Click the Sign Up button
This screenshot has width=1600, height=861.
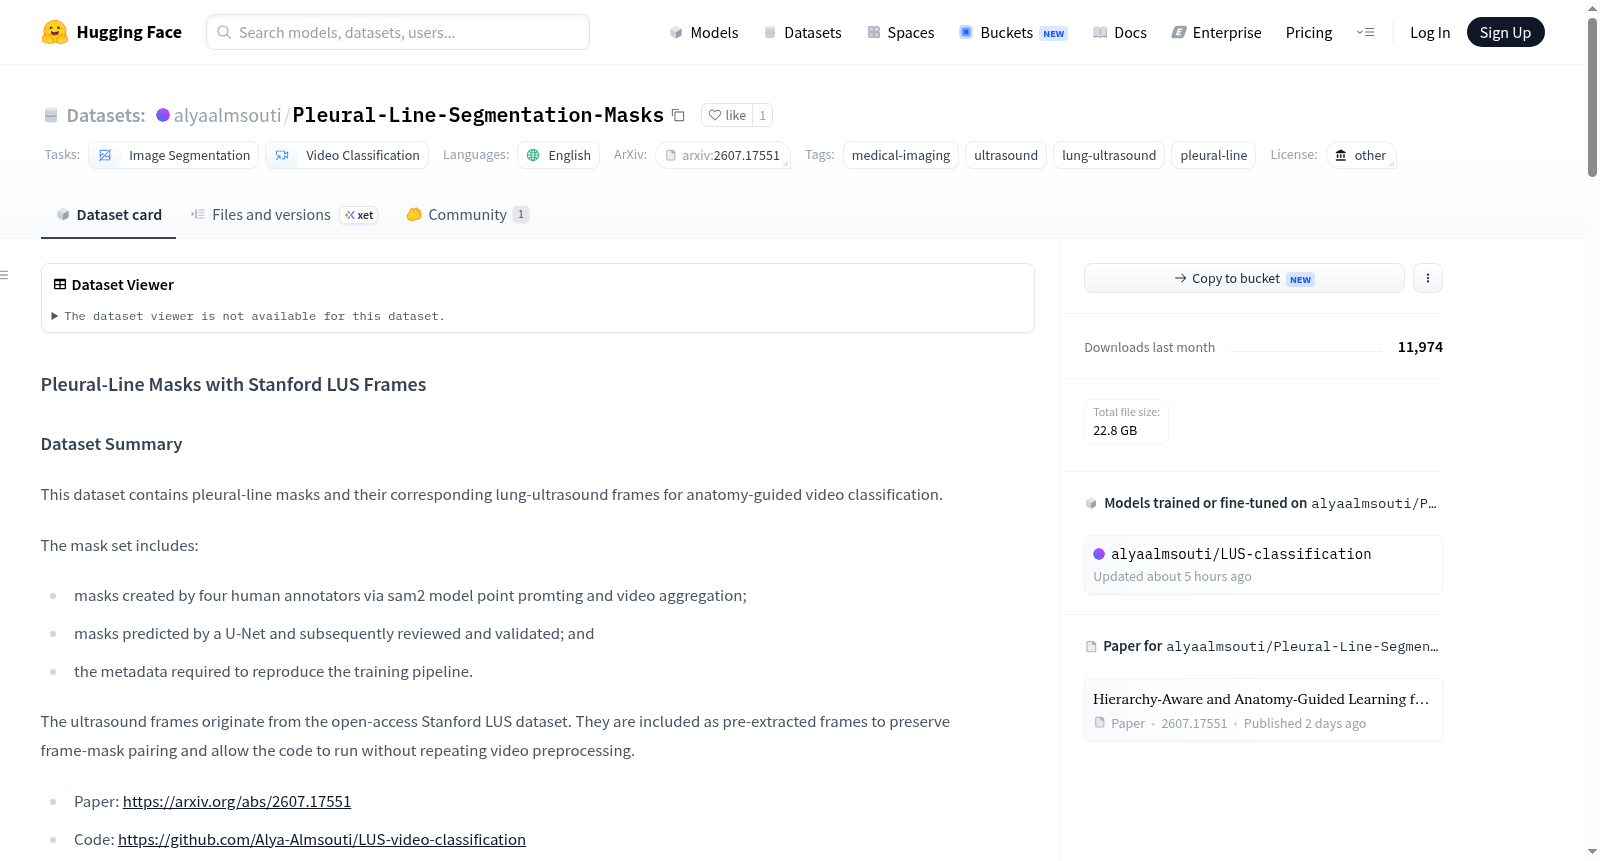pos(1505,32)
